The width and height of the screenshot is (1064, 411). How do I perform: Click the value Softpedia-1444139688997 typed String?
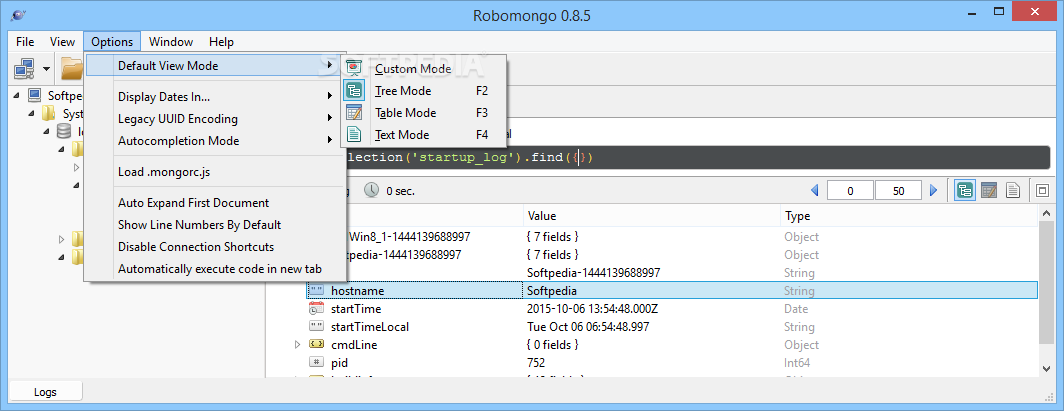pyautogui.click(x=593, y=273)
